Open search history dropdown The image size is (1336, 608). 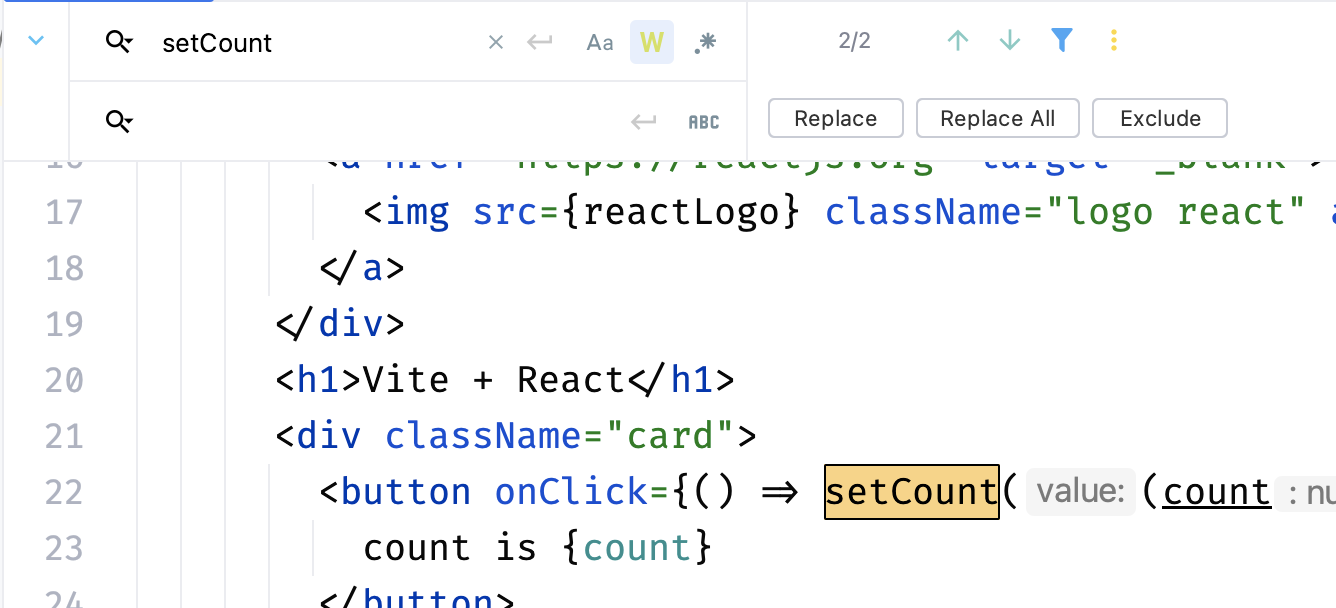(x=119, y=42)
